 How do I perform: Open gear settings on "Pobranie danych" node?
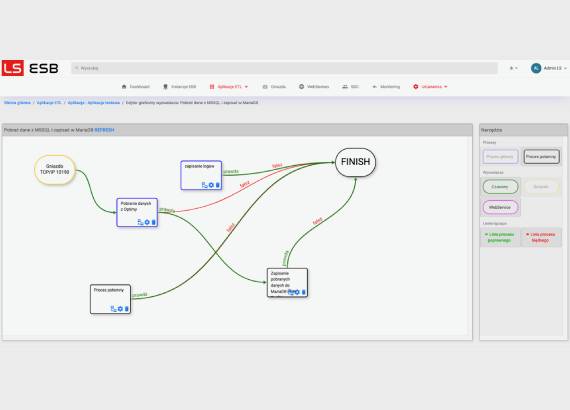(147, 222)
